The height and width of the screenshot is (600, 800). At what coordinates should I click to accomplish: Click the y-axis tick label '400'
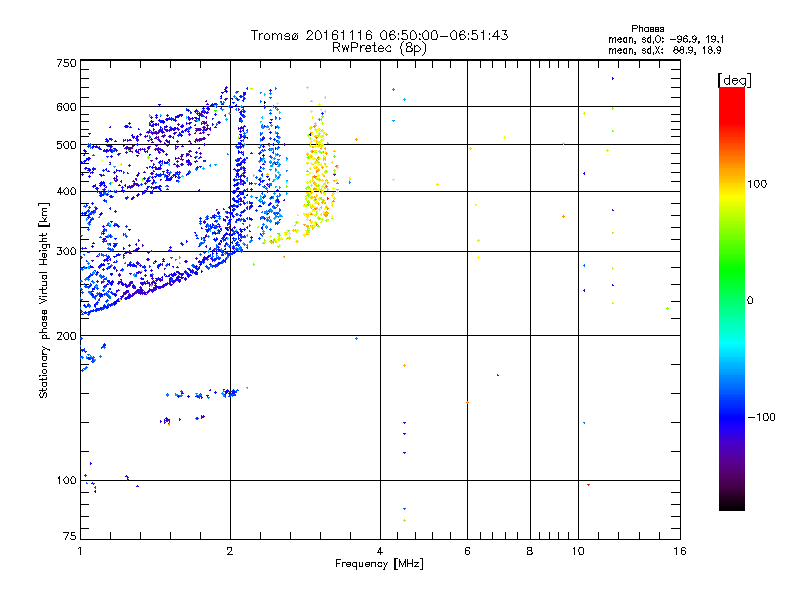click(66, 192)
